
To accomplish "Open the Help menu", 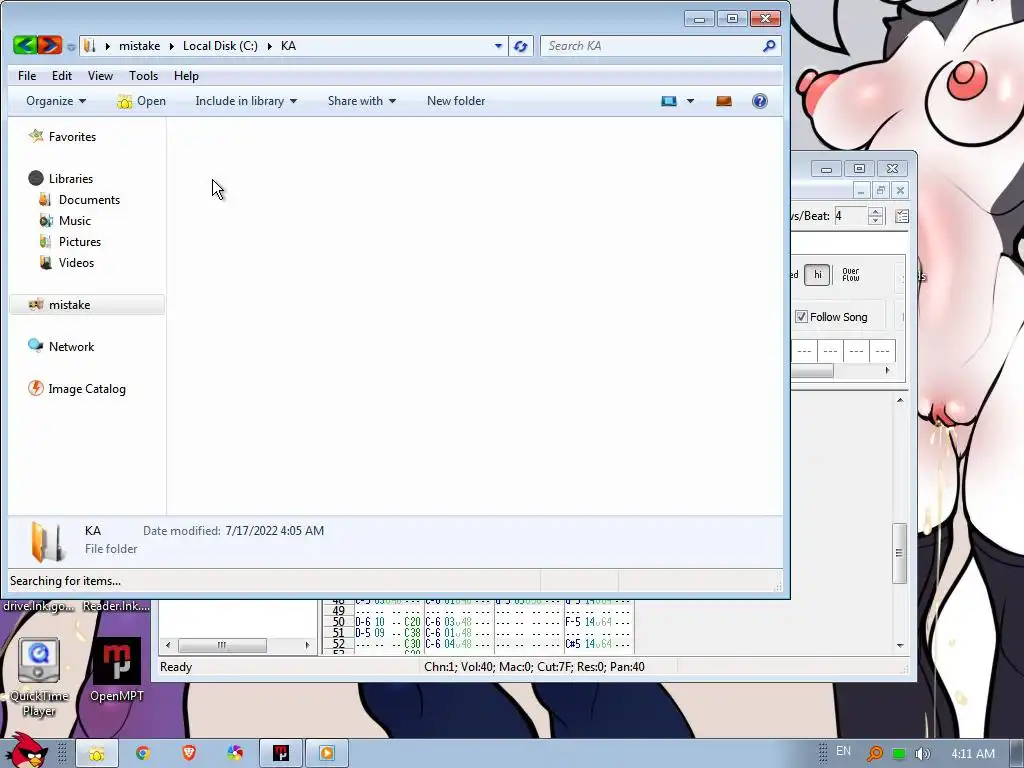I will pyautogui.click(x=186, y=76).
